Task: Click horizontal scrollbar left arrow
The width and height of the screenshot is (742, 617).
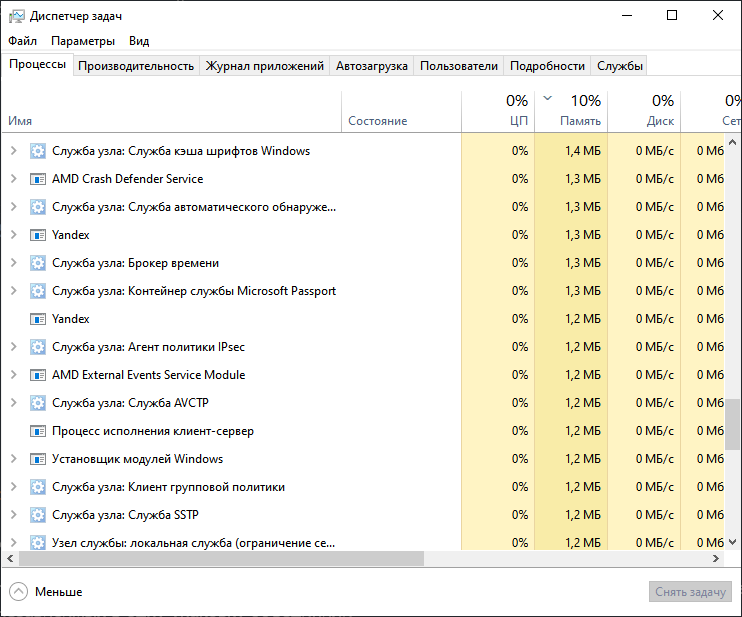Action: [x=10, y=559]
